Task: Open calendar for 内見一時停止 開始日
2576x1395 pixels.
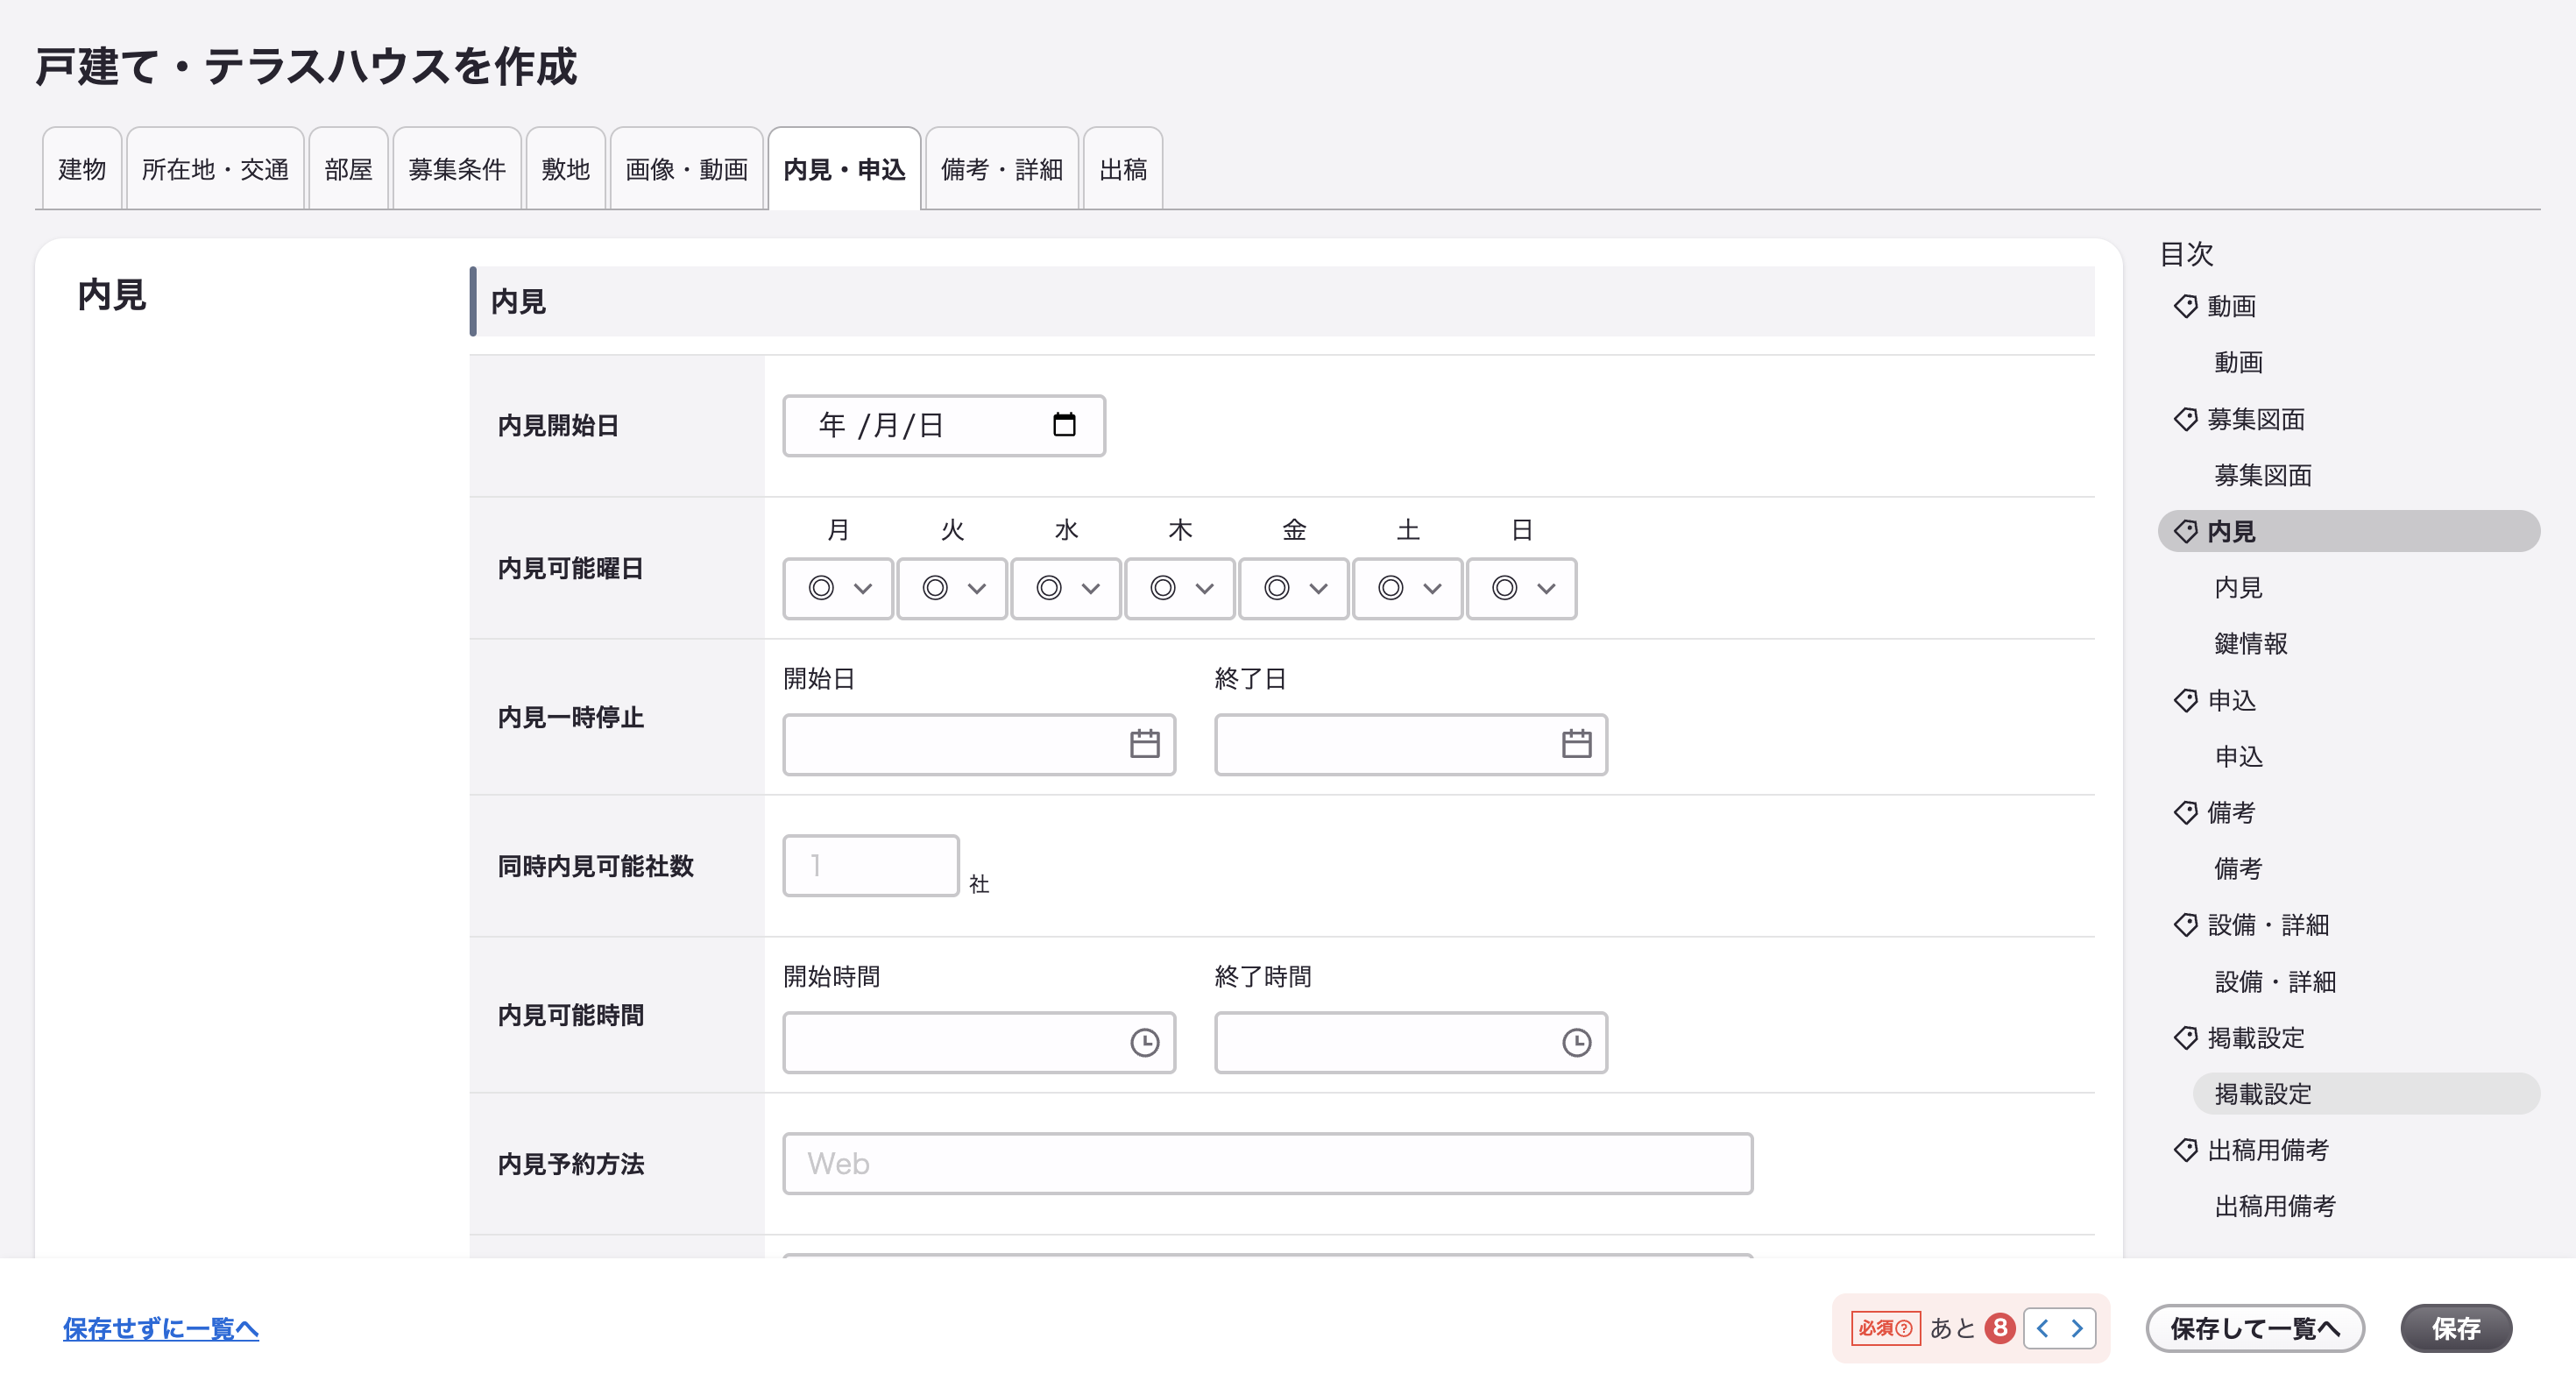Action: 1144,744
